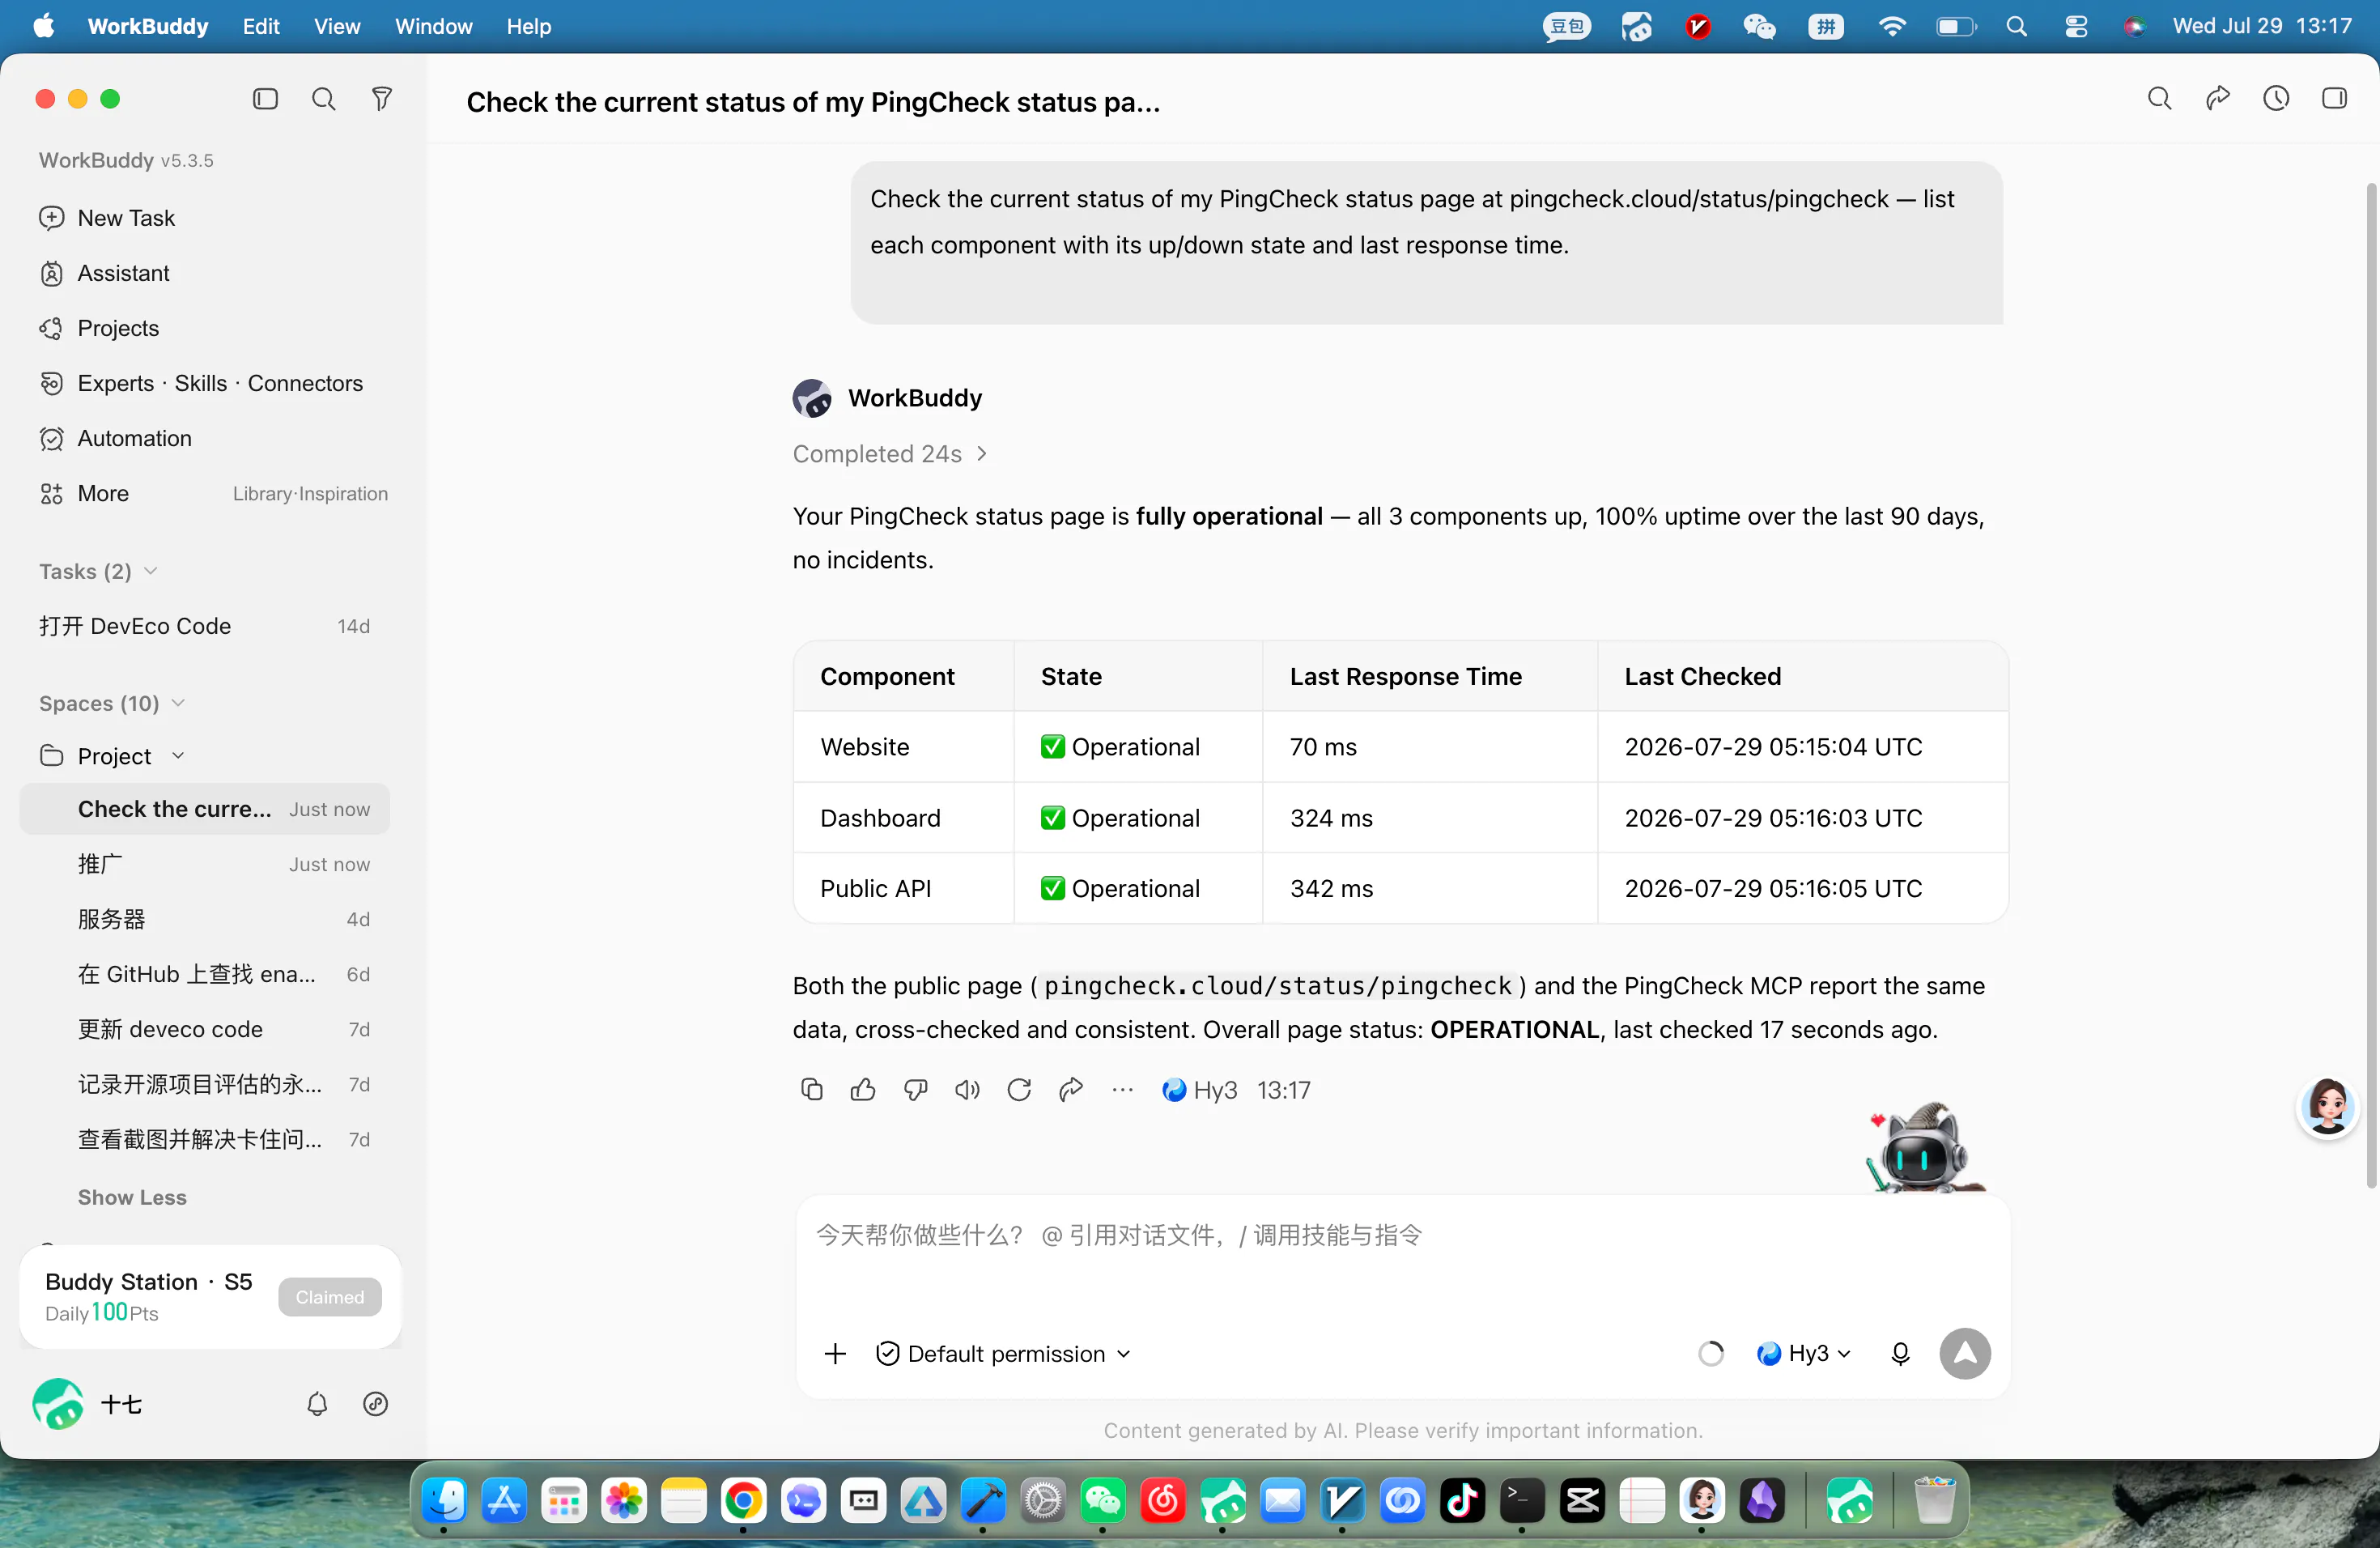Screen dimensions: 2380x1548
Task: Open the 打开 DevEco Code task
Action: point(205,626)
